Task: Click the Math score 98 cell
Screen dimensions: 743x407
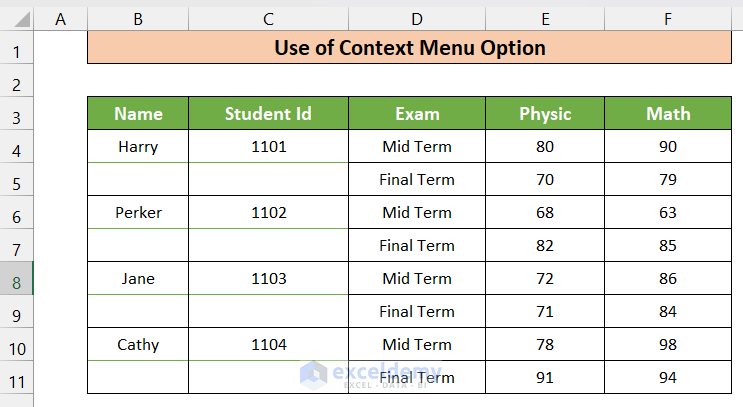Action: click(668, 345)
